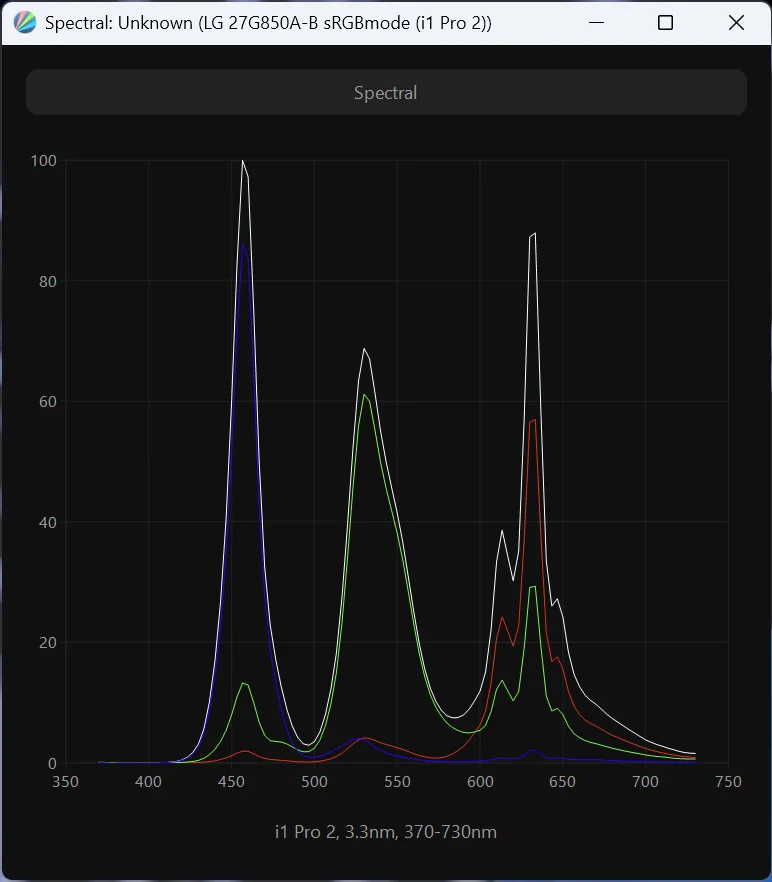Click the red curve peak near 632nm
This screenshot has width=772, height=882.
pyautogui.click(x=533, y=420)
